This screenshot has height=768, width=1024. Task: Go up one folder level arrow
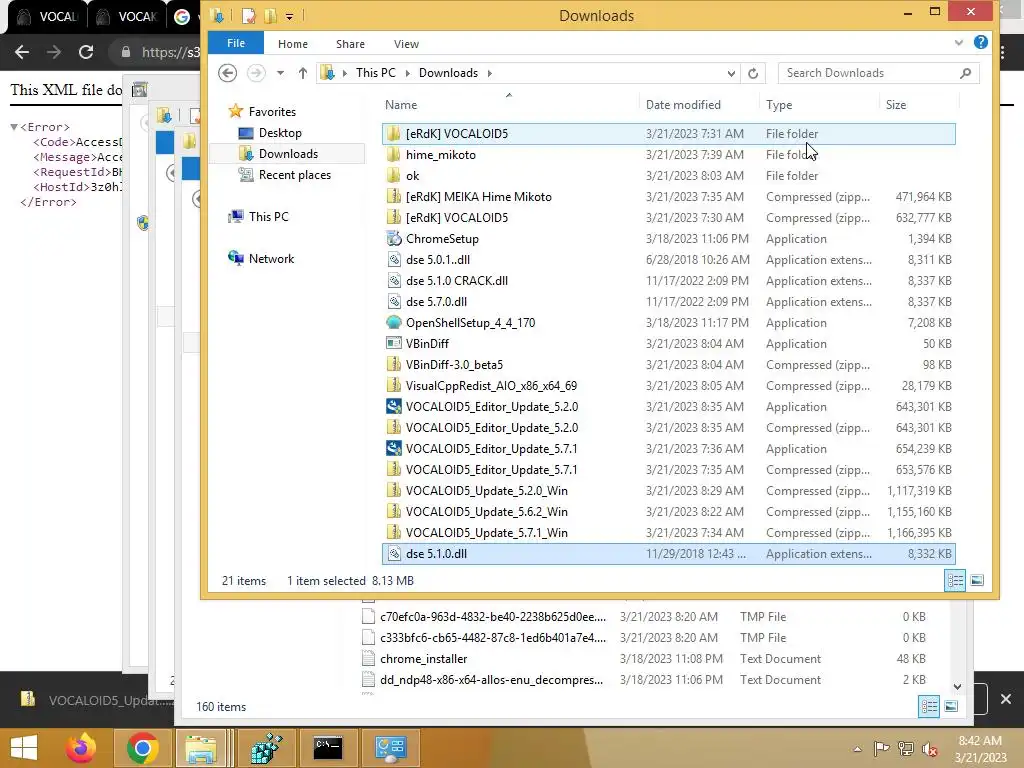point(302,73)
